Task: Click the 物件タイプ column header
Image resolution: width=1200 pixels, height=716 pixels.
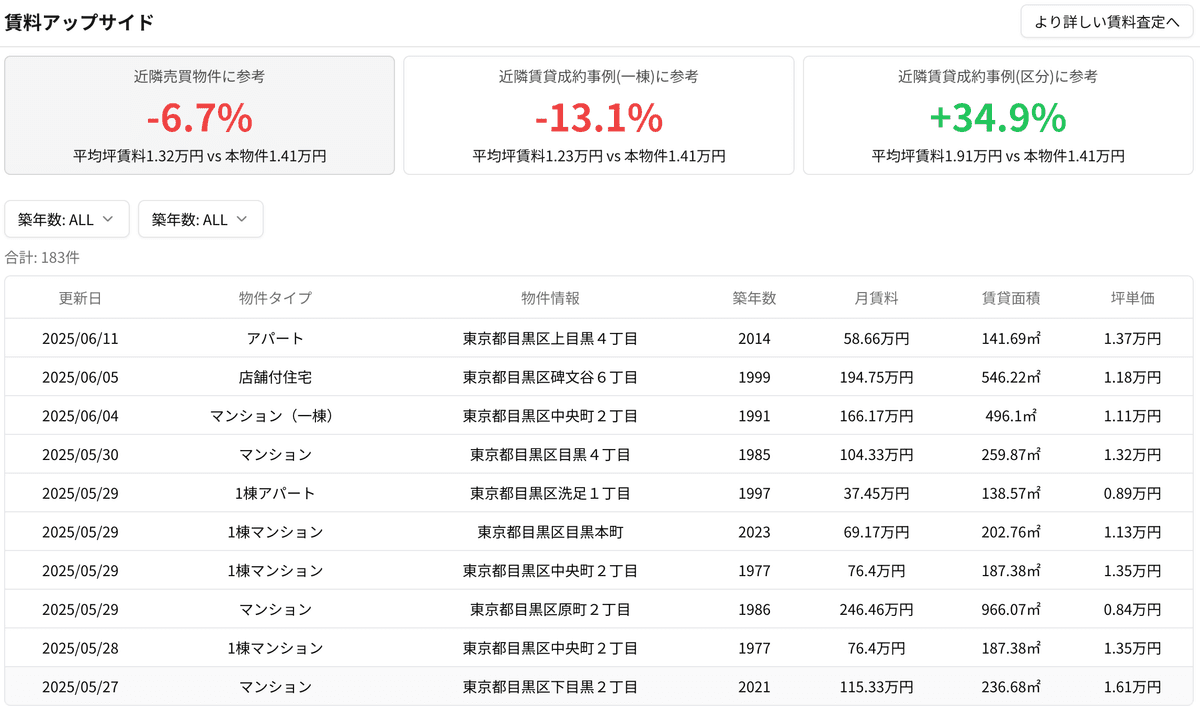Action: [x=275, y=298]
